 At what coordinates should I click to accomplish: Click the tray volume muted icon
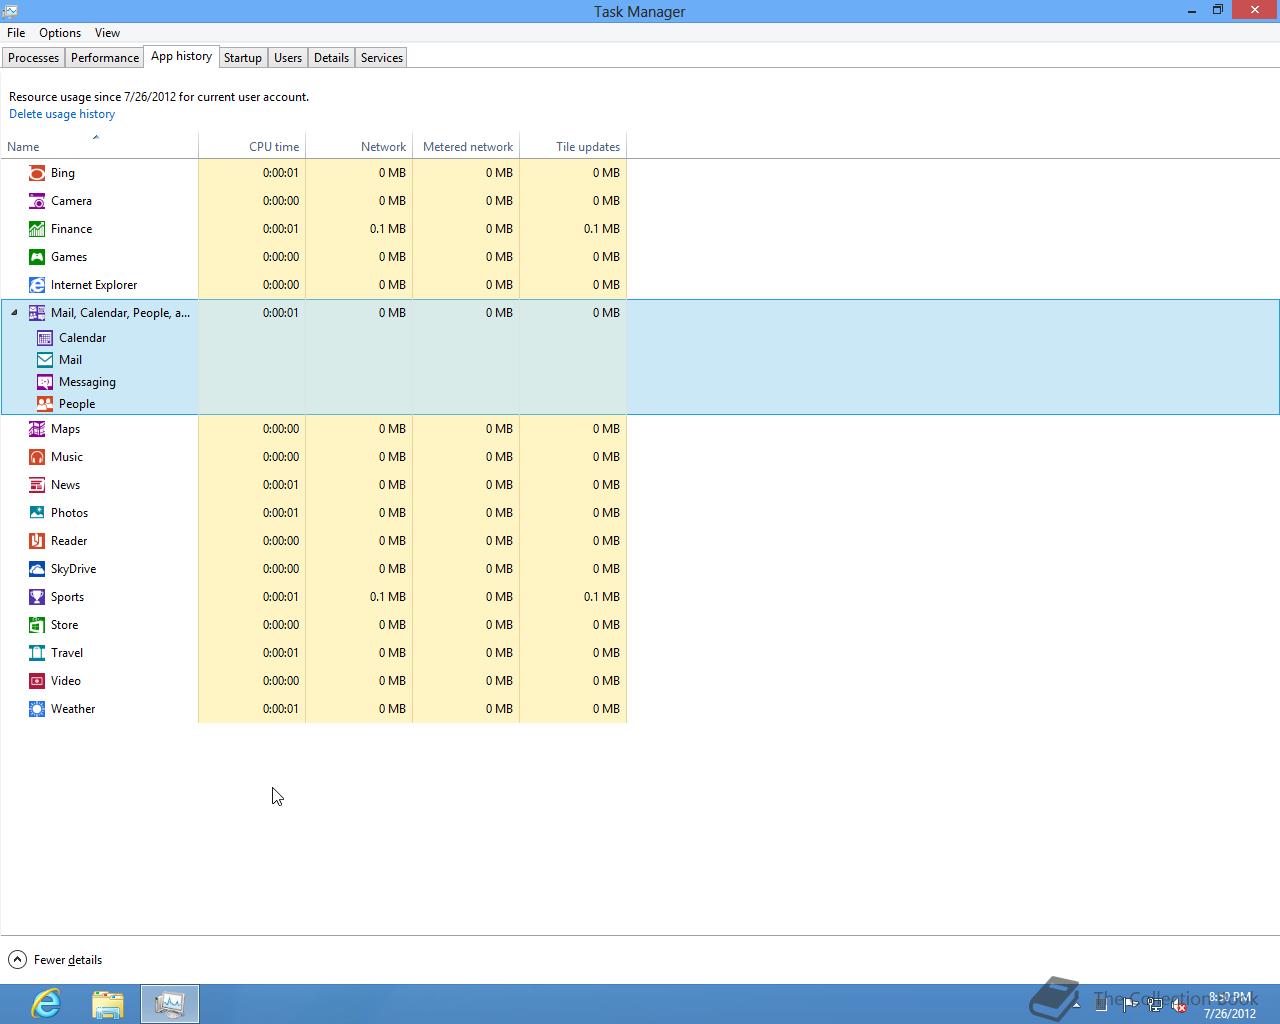pyautogui.click(x=1180, y=1005)
